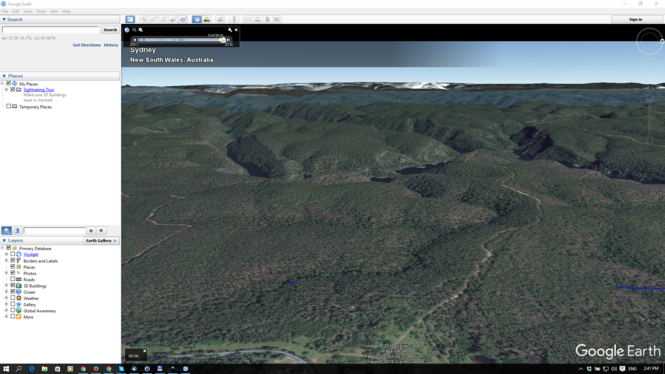Toggle the Borders and Labels checkbox

13,260
